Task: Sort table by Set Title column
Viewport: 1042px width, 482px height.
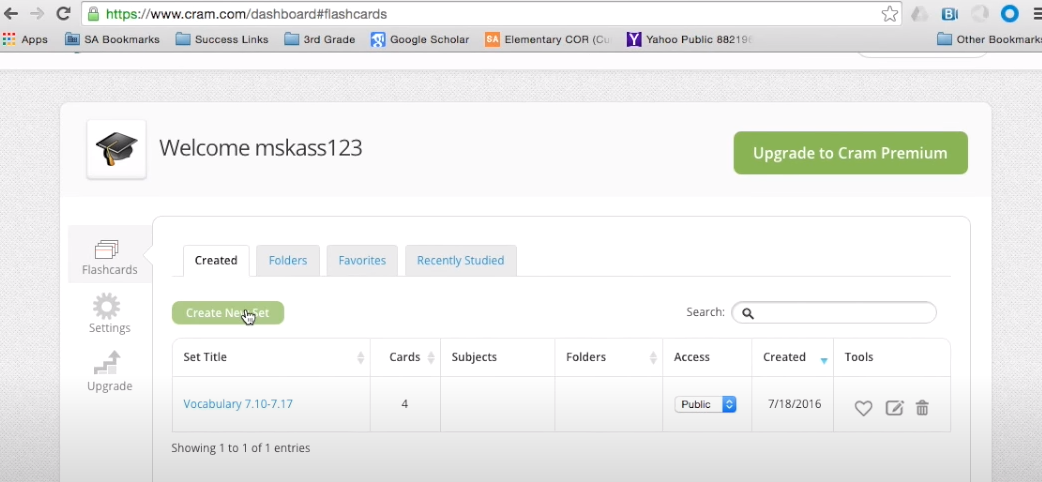Action: click(271, 357)
